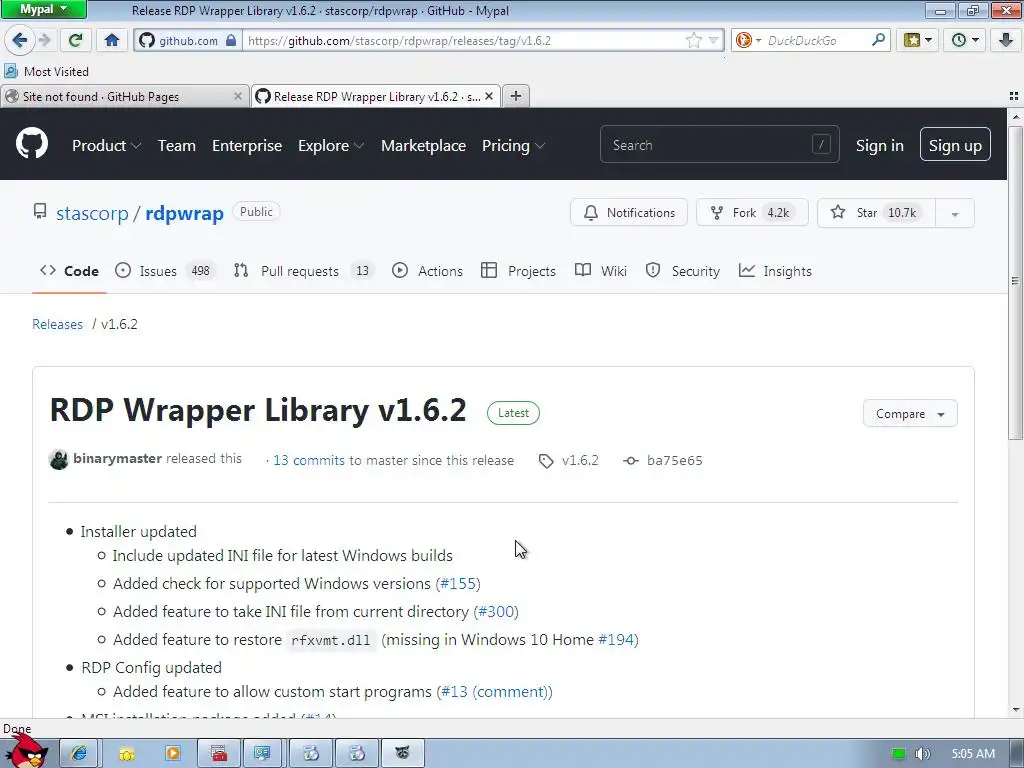Click the volume speaker tray icon
The width and height of the screenshot is (1024, 768).
[x=922, y=754]
